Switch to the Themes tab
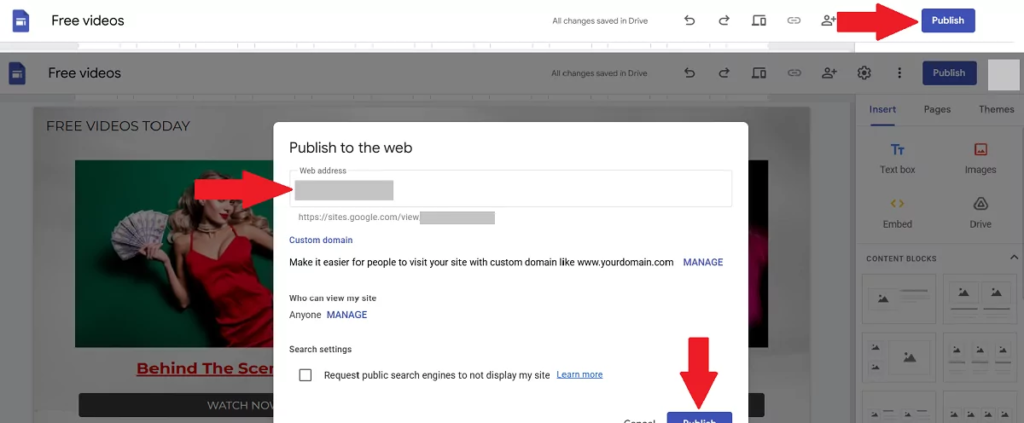This screenshot has height=423, width=1024. pos(996,109)
